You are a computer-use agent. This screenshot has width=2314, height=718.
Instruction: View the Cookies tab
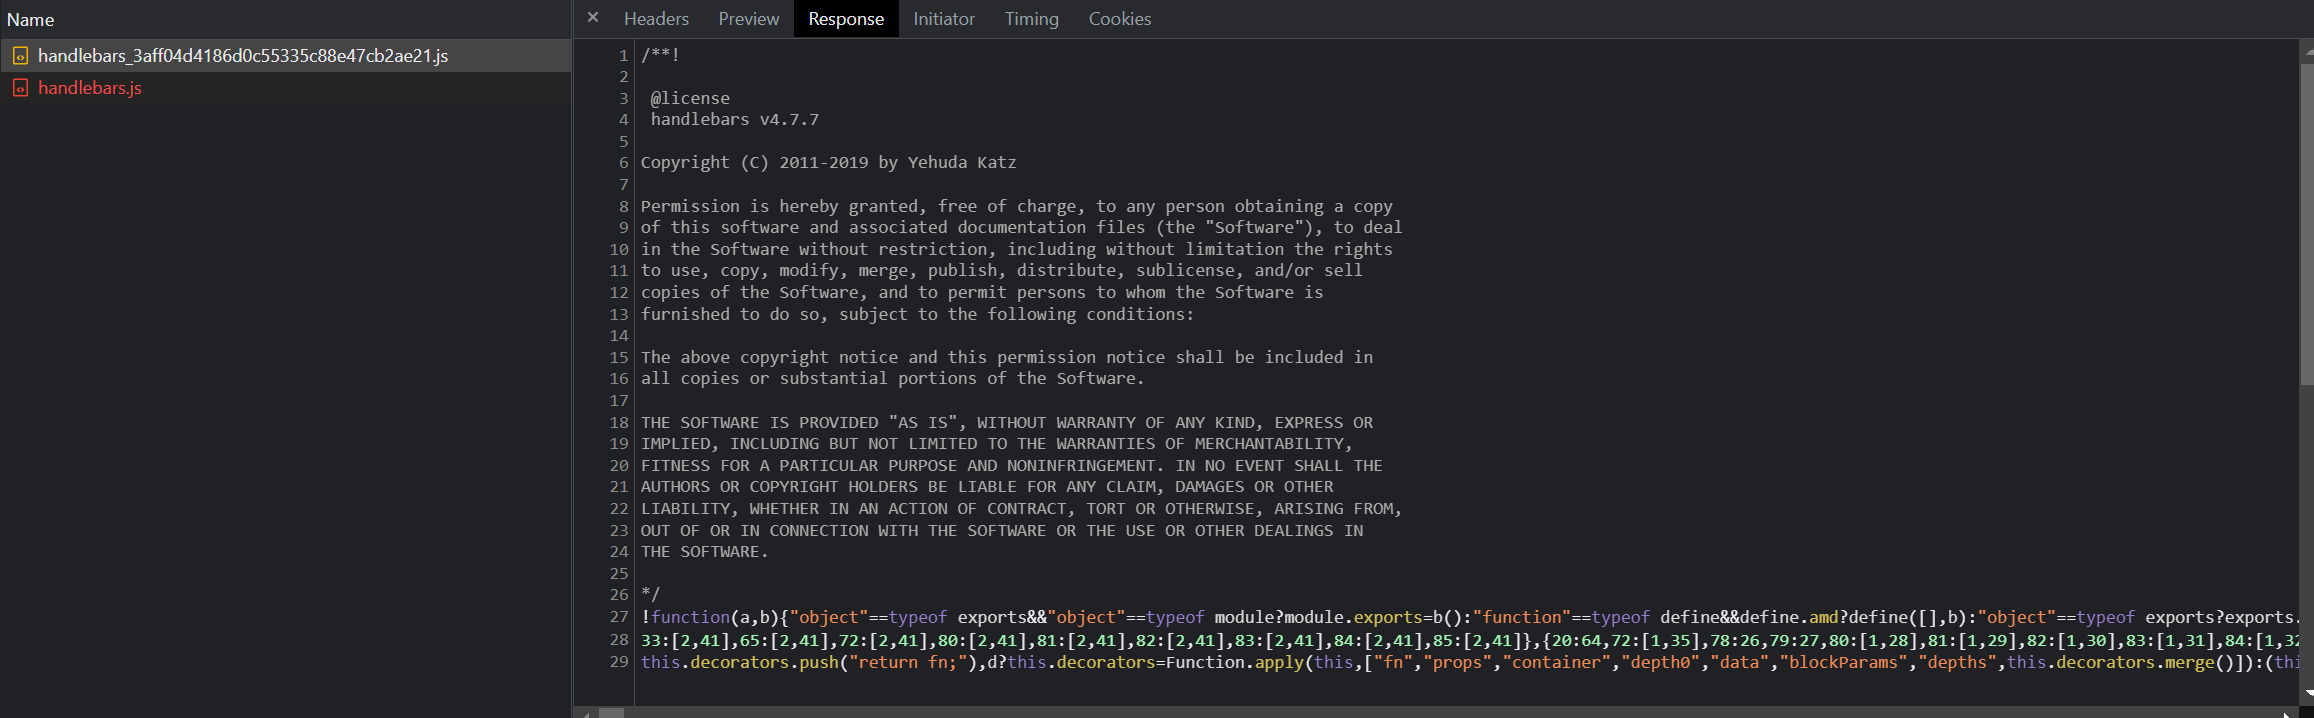[1119, 19]
